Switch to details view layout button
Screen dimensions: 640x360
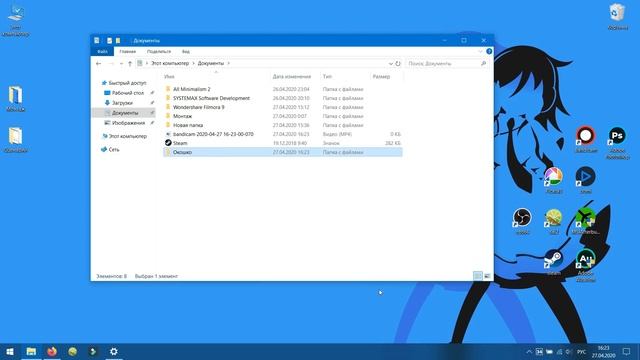click(478, 276)
